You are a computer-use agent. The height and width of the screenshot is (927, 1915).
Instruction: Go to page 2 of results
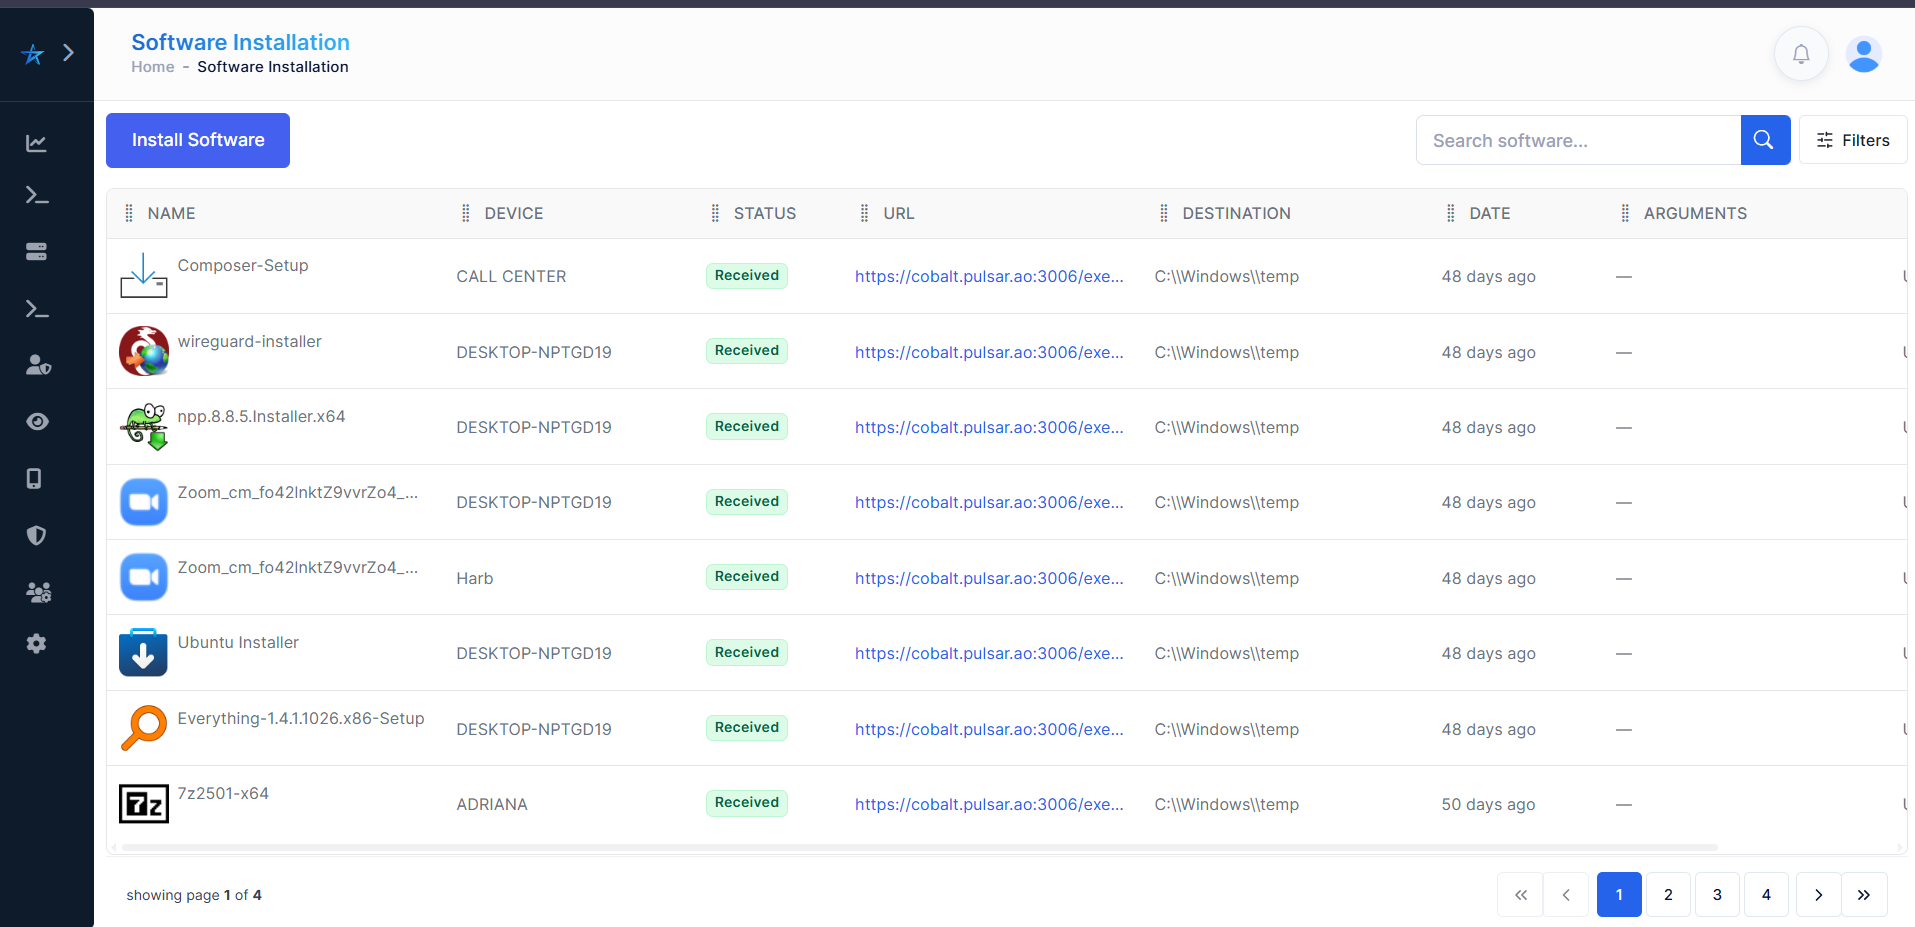(x=1667, y=895)
